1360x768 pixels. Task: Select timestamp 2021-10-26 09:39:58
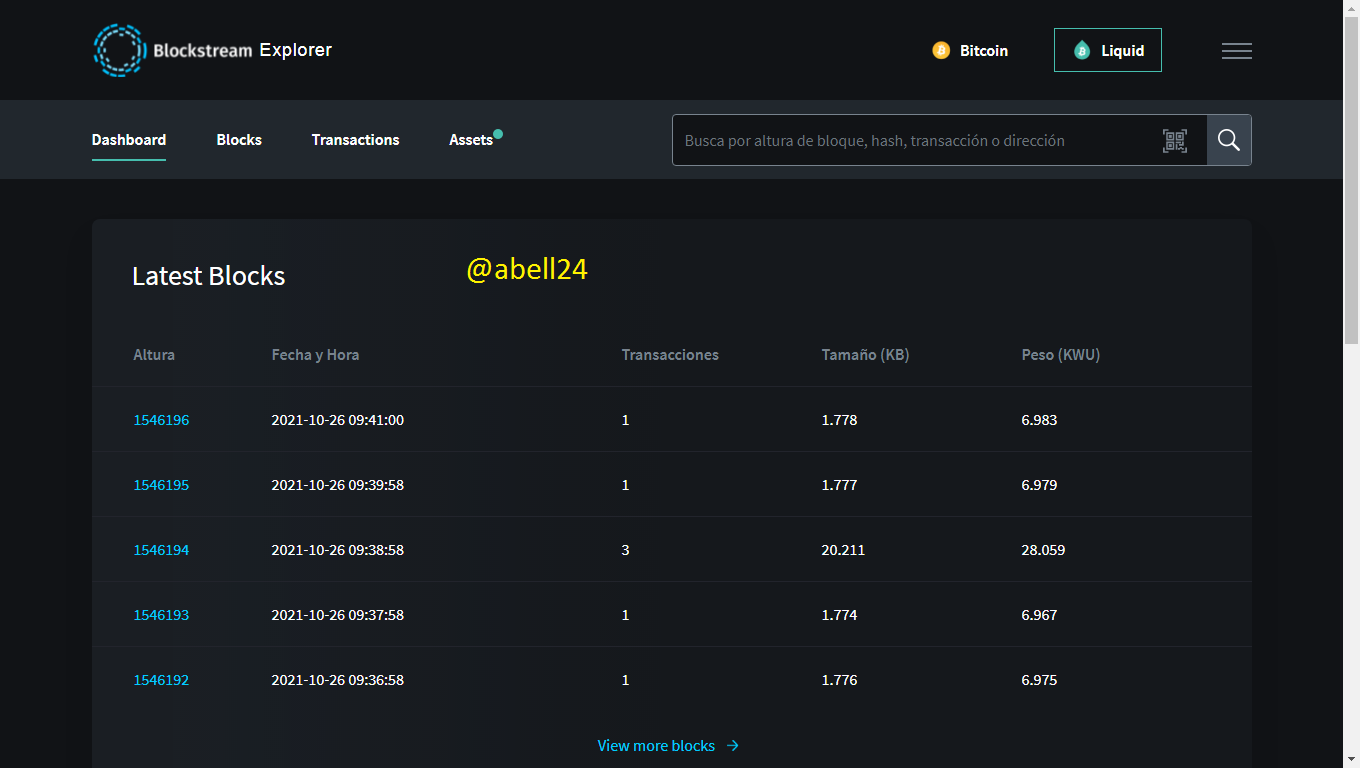pyautogui.click(x=338, y=485)
